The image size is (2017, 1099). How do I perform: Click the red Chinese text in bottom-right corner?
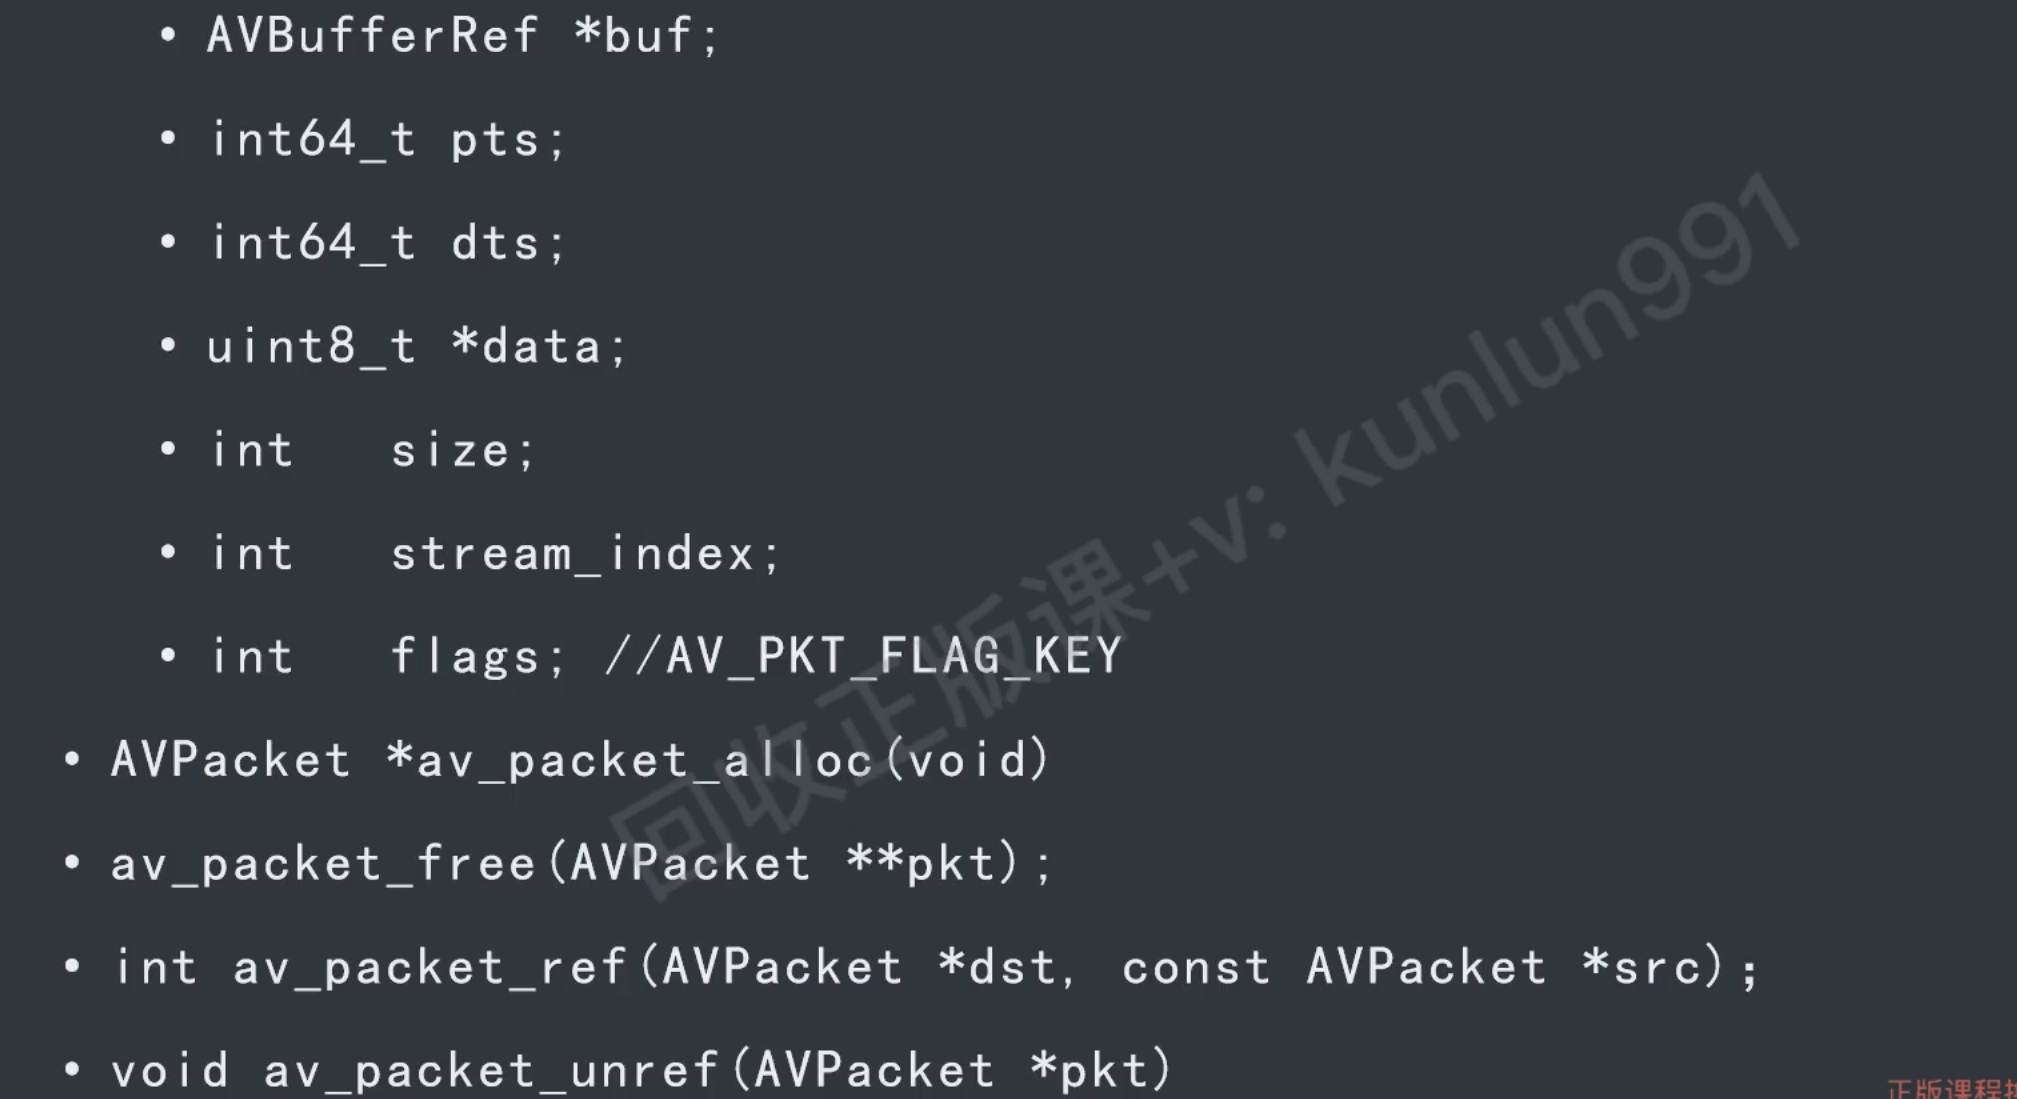click(1950, 1089)
